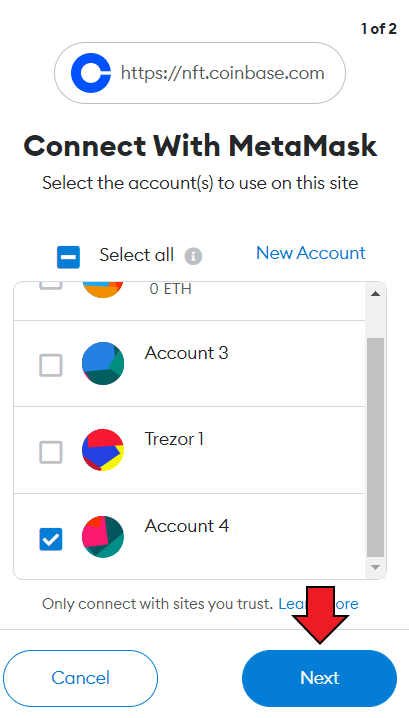Click Account 3's blue-green avatar
The image size is (409, 718).
(103, 363)
